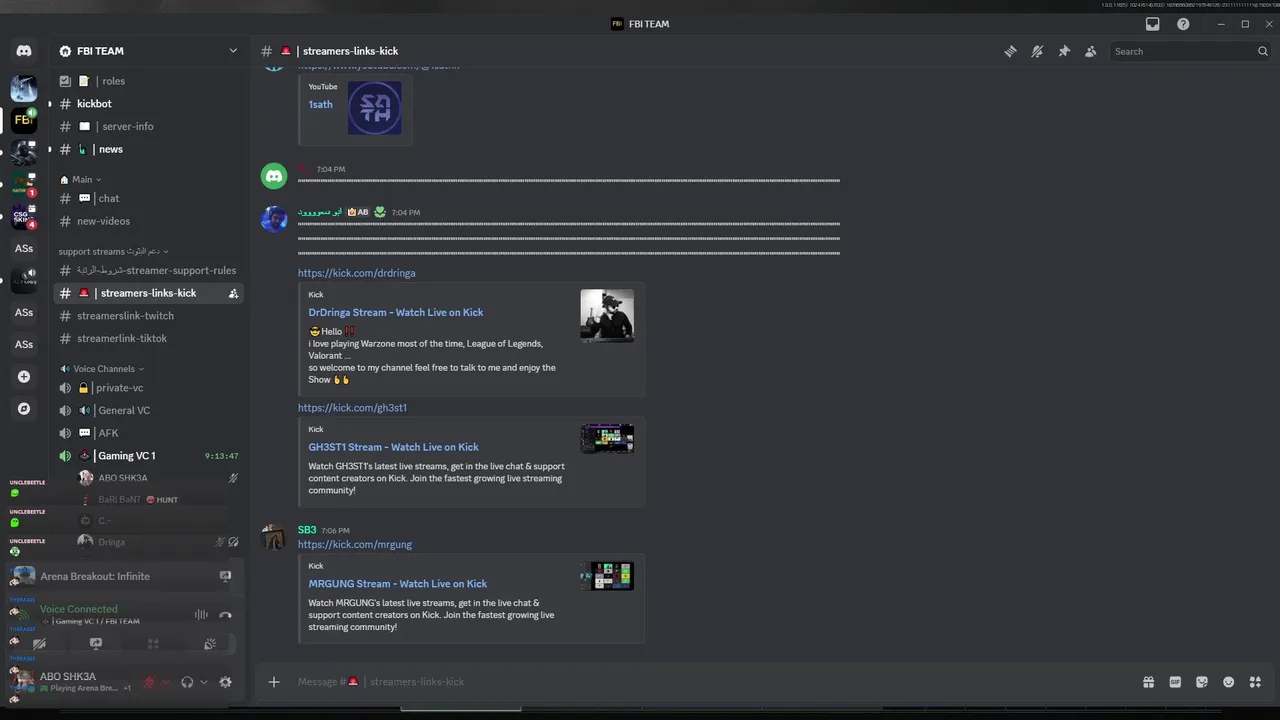Open the kick.com/mrgung link
The width and height of the screenshot is (1280, 720).
pyautogui.click(x=355, y=545)
